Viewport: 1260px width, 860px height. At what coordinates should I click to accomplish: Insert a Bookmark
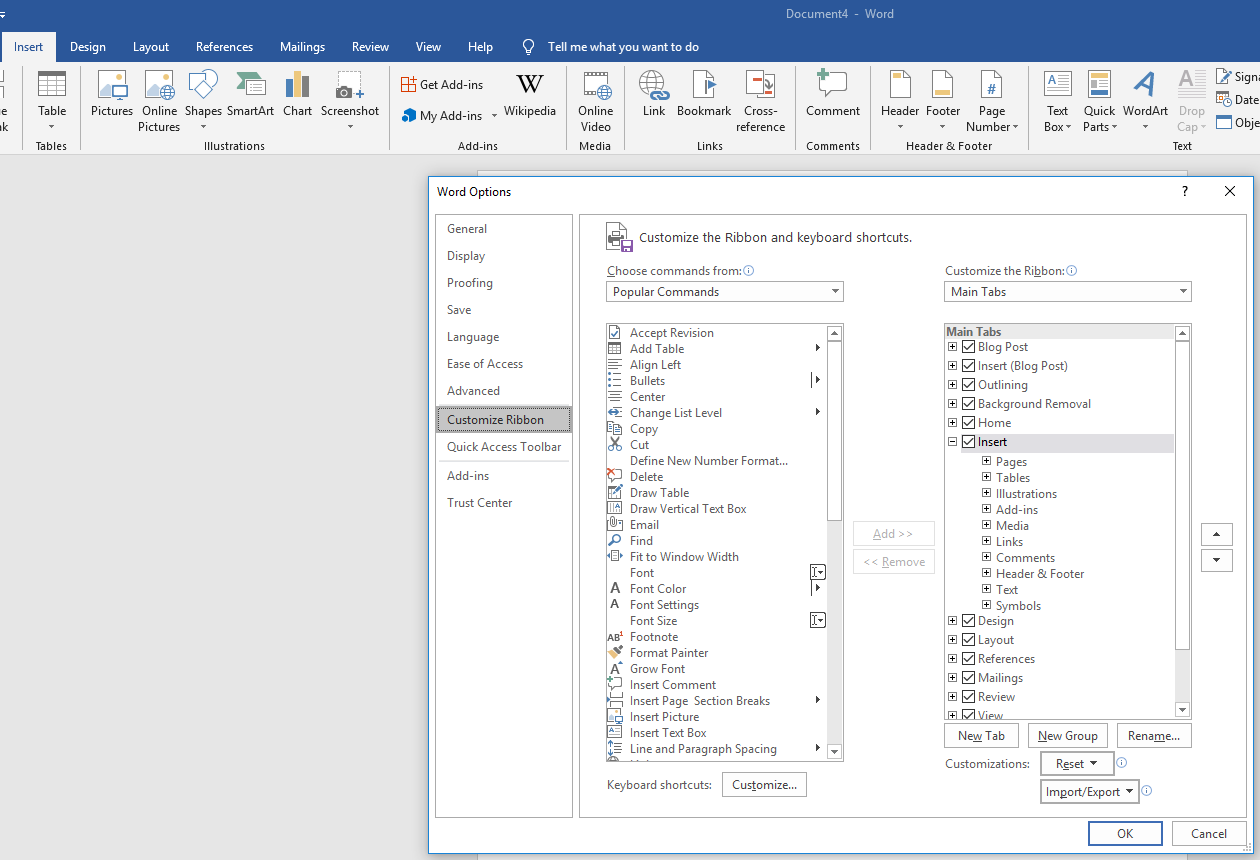tap(704, 95)
